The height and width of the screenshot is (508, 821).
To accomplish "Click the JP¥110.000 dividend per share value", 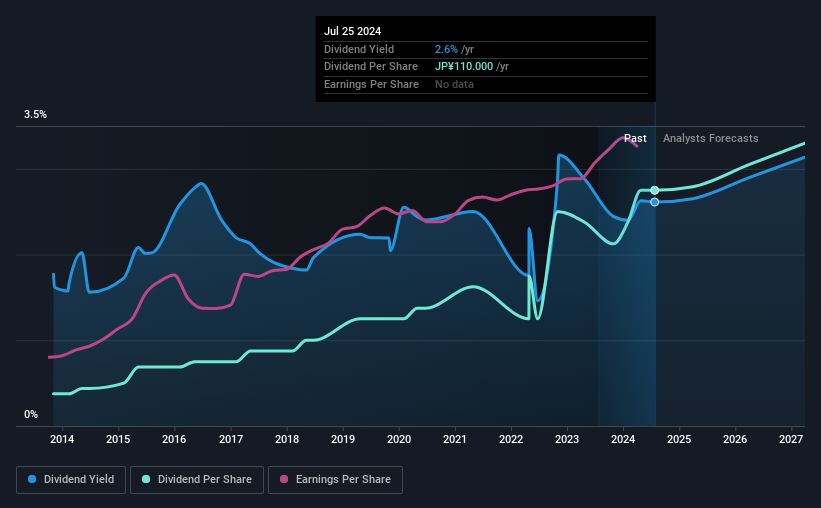I will point(464,67).
